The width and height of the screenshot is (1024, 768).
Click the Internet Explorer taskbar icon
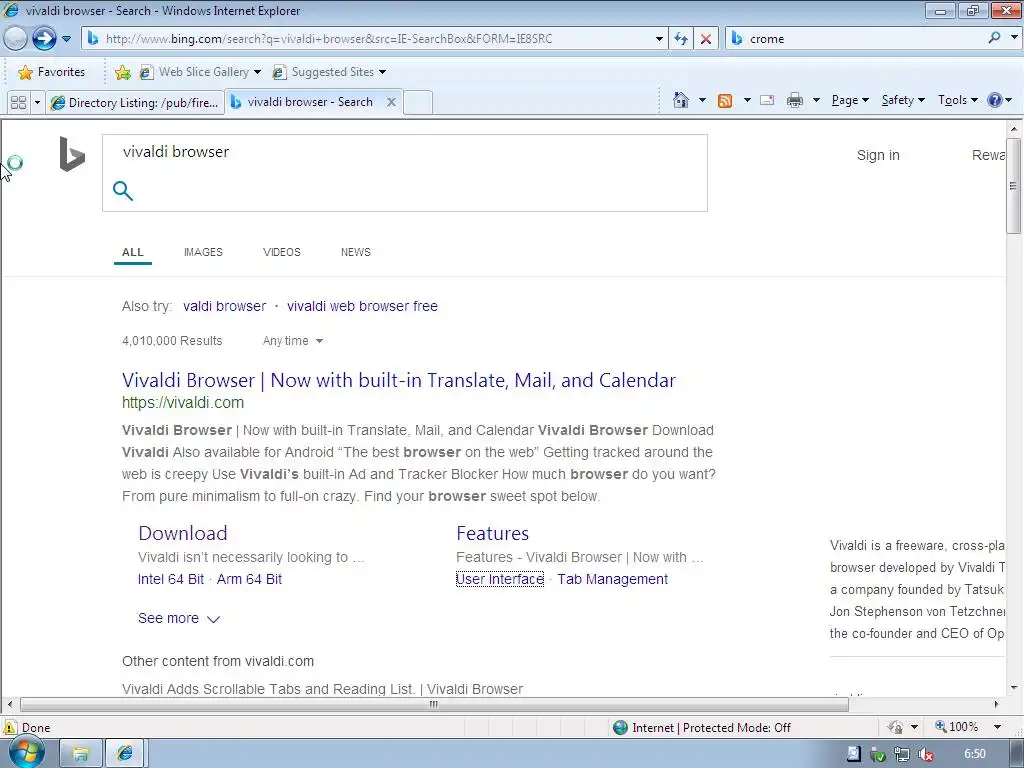pyautogui.click(x=126, y=754)
